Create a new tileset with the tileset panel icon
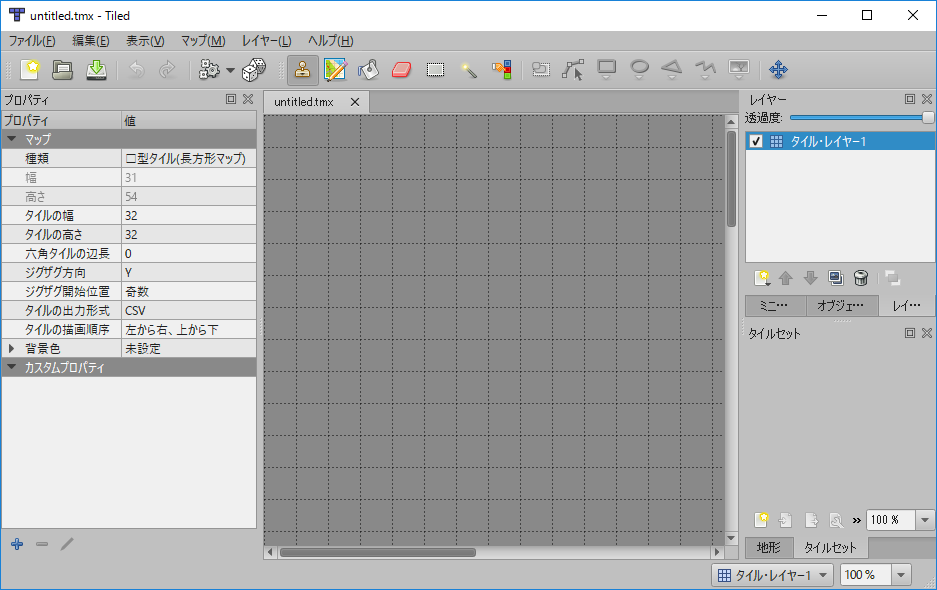This screenshot has width=937, height=590. coord(761,519)
